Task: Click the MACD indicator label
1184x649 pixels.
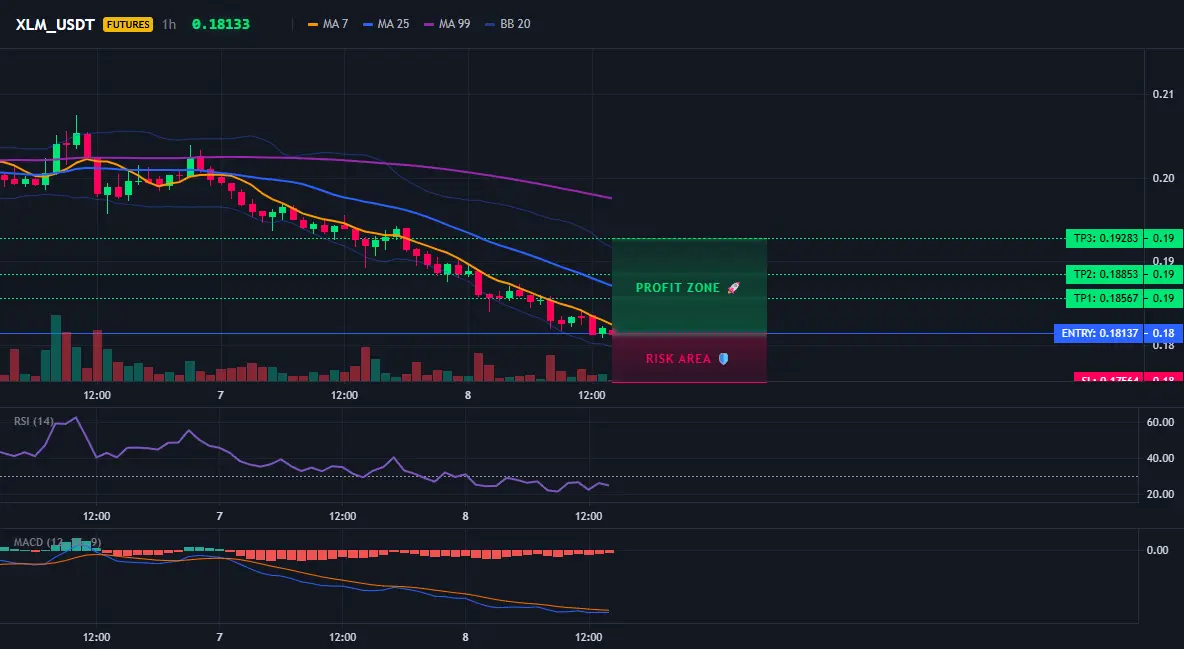Action: coord(57,542)
